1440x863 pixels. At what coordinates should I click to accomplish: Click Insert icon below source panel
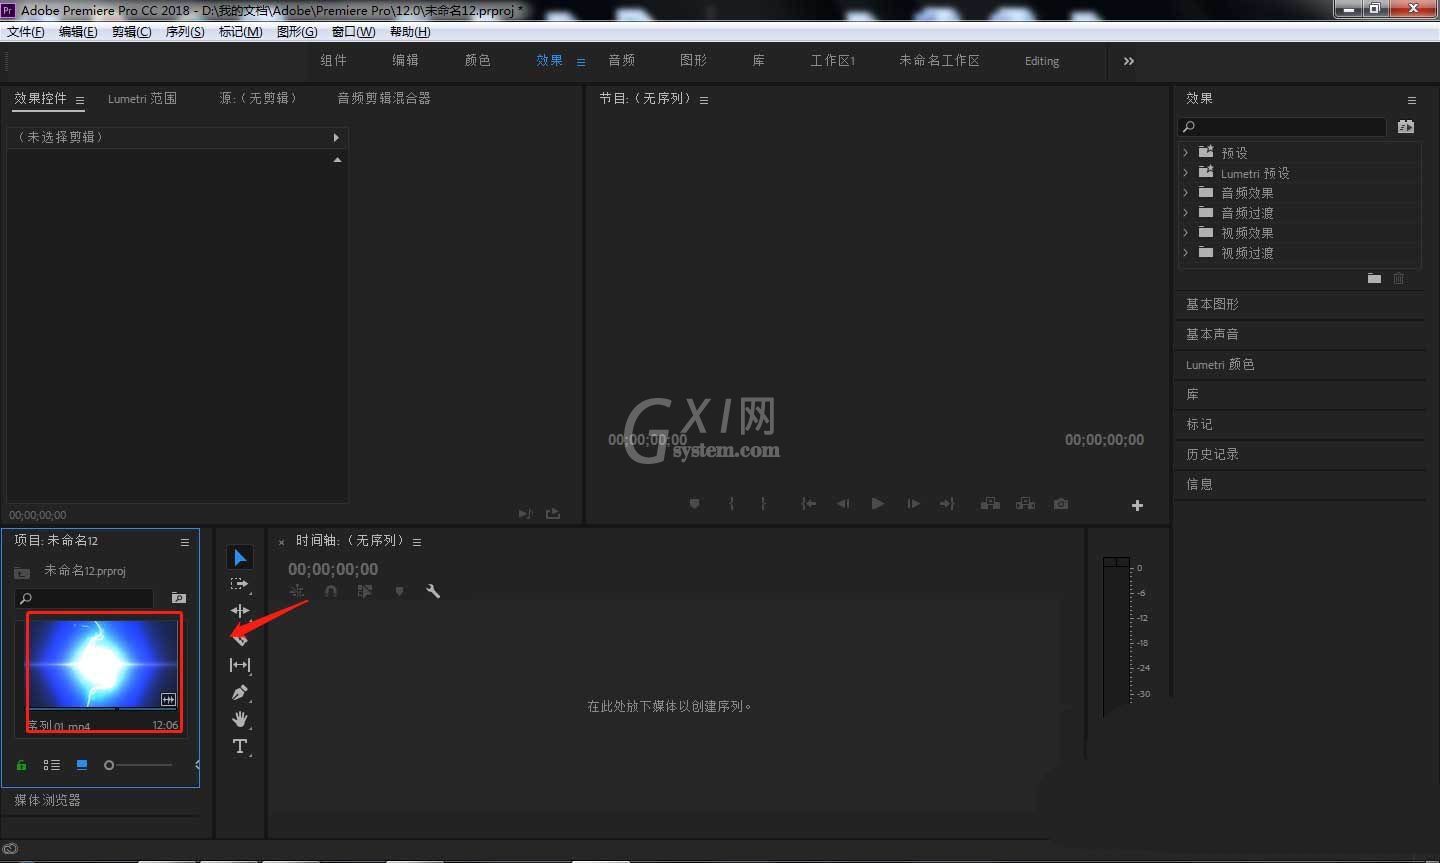(x=525, y=514)
